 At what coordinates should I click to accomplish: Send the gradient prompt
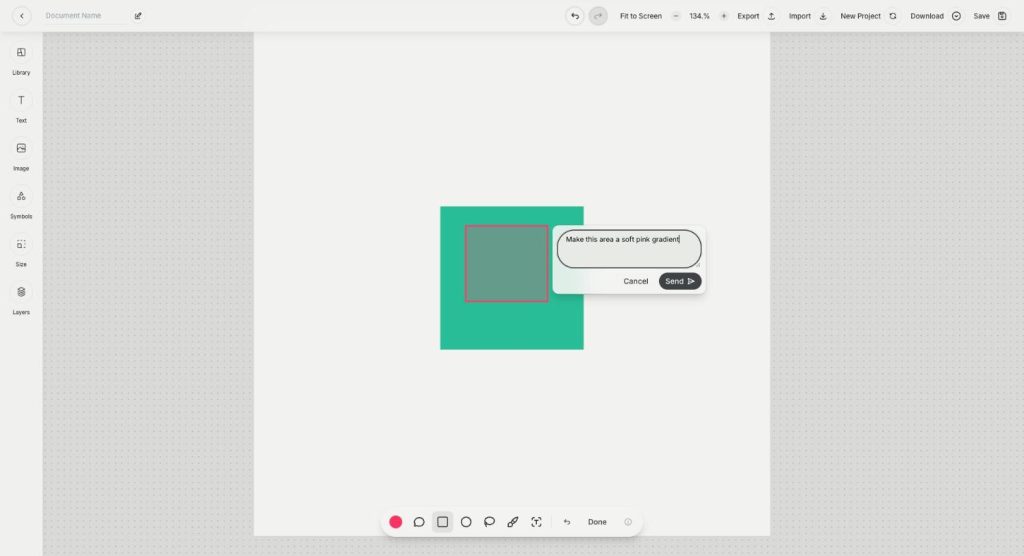tap(680, 281)
